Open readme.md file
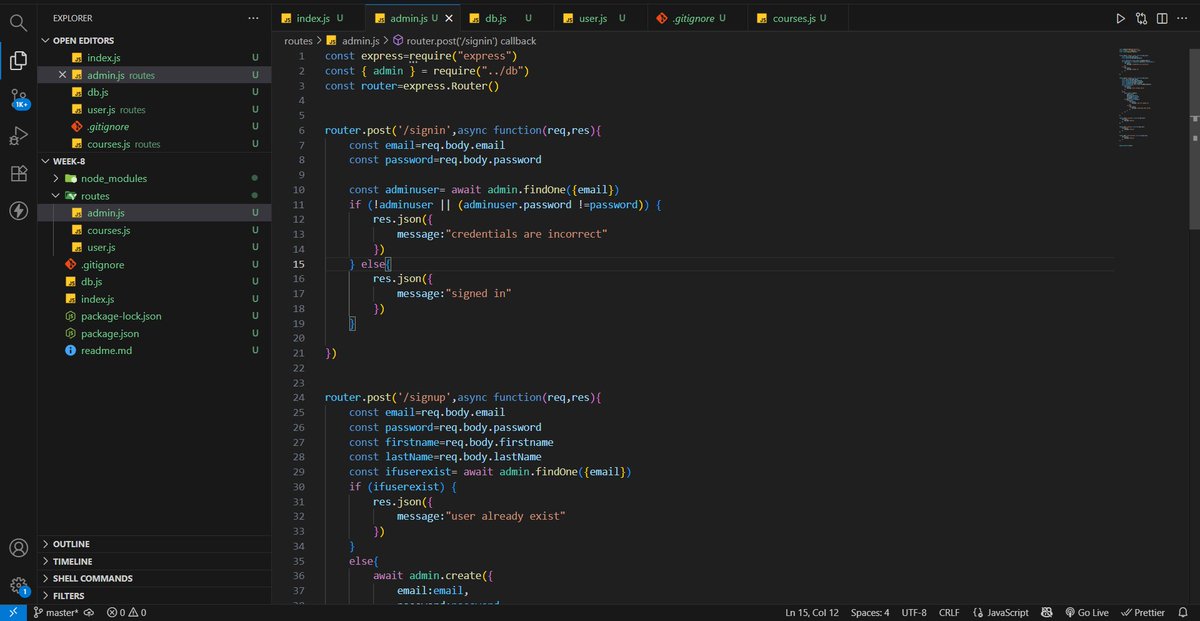 (x=154, y=350)
